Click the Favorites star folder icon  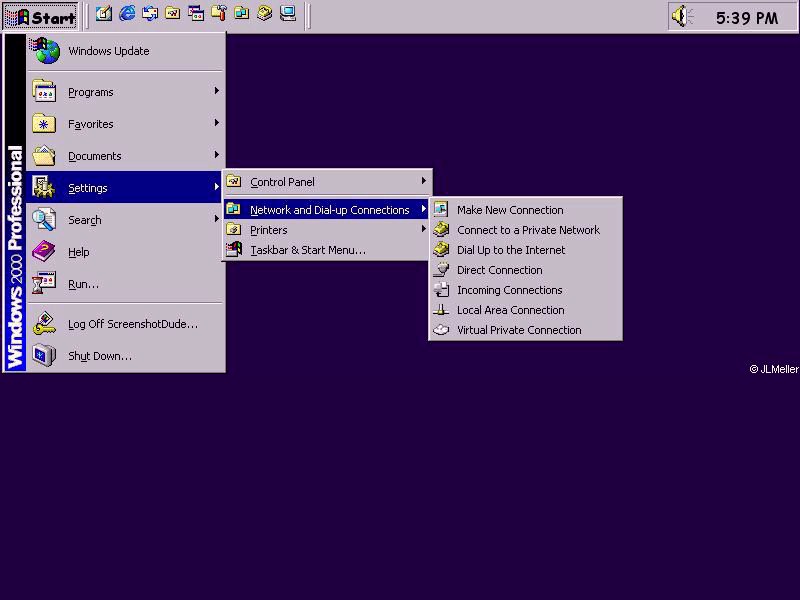coord(44,123)
